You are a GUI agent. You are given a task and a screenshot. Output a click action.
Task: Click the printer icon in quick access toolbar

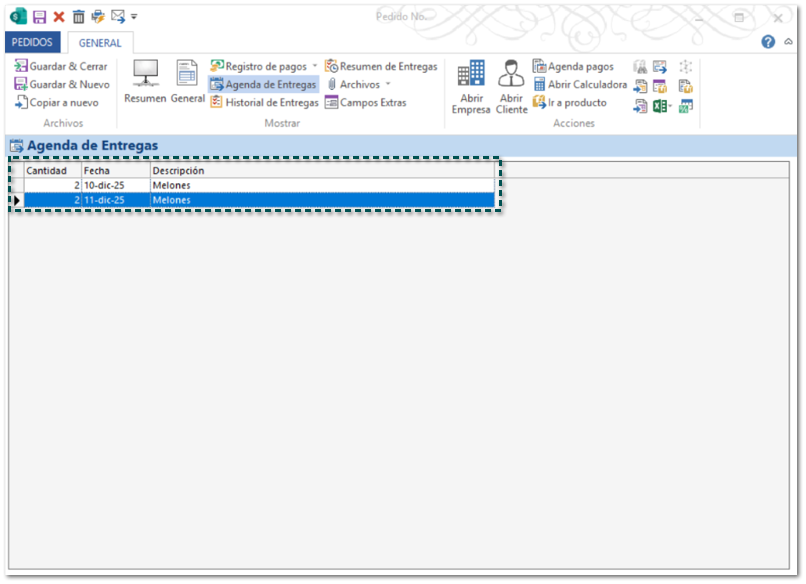pyautogui.click(x=98, y=17)
